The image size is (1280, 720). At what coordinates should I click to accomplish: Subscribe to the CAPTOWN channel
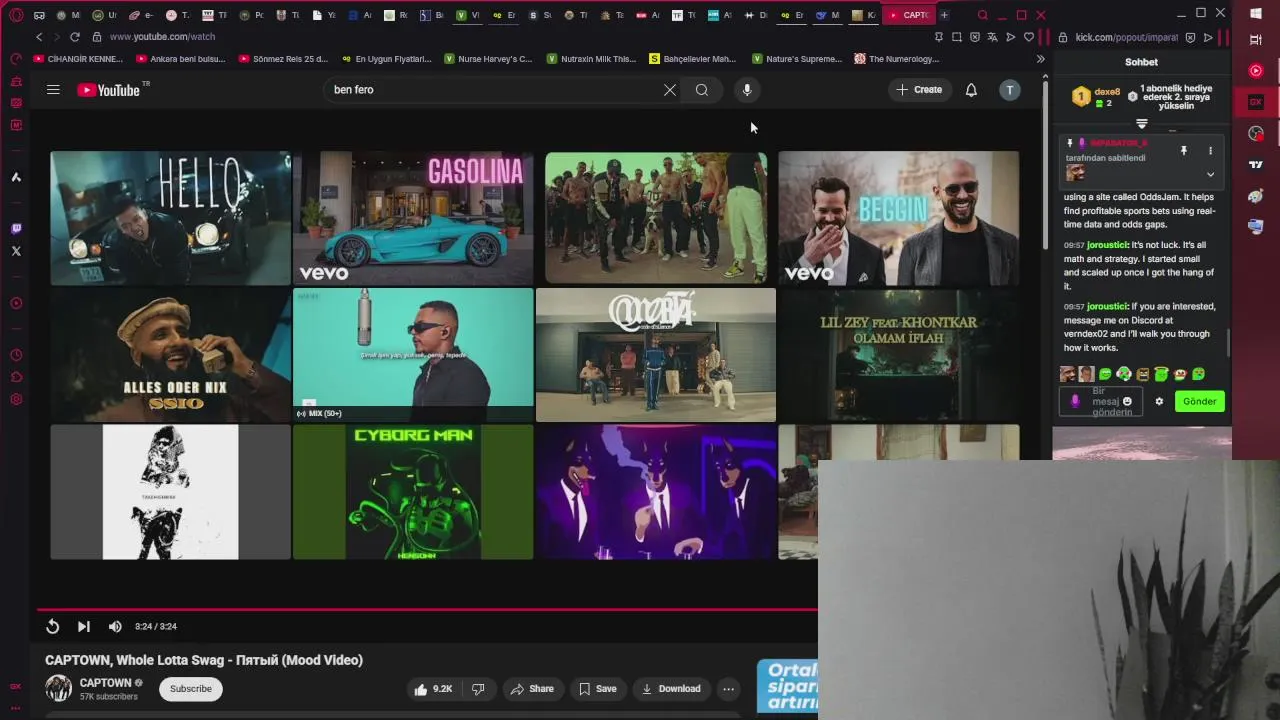point(191,689)
